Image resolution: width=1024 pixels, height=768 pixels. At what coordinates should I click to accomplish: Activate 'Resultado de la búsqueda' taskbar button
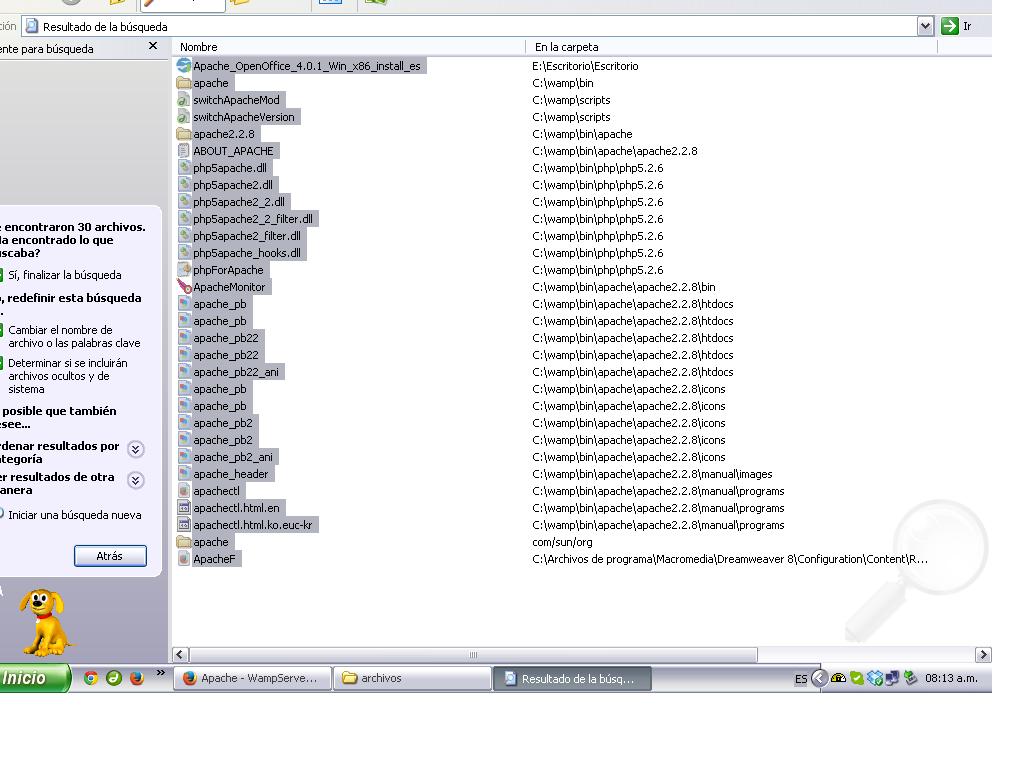pyautogui.click(x=572, y=679)
